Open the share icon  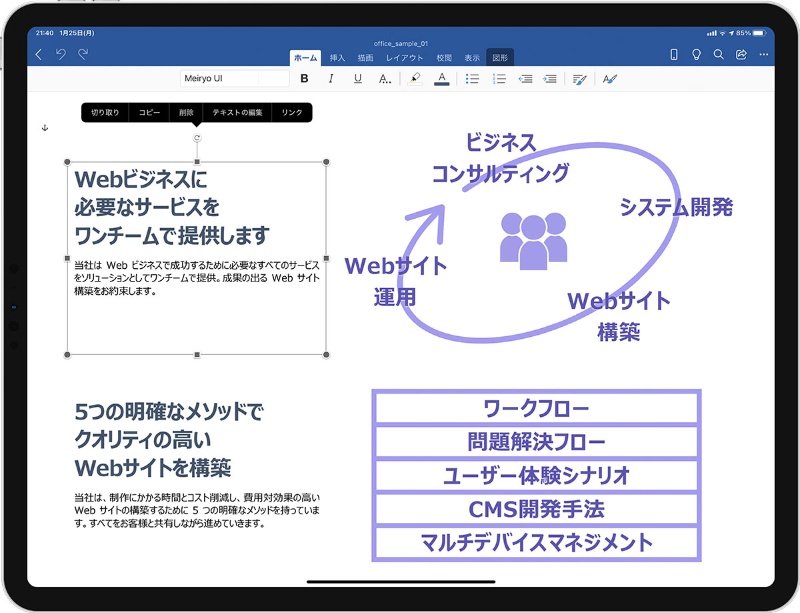click(741, 54)
